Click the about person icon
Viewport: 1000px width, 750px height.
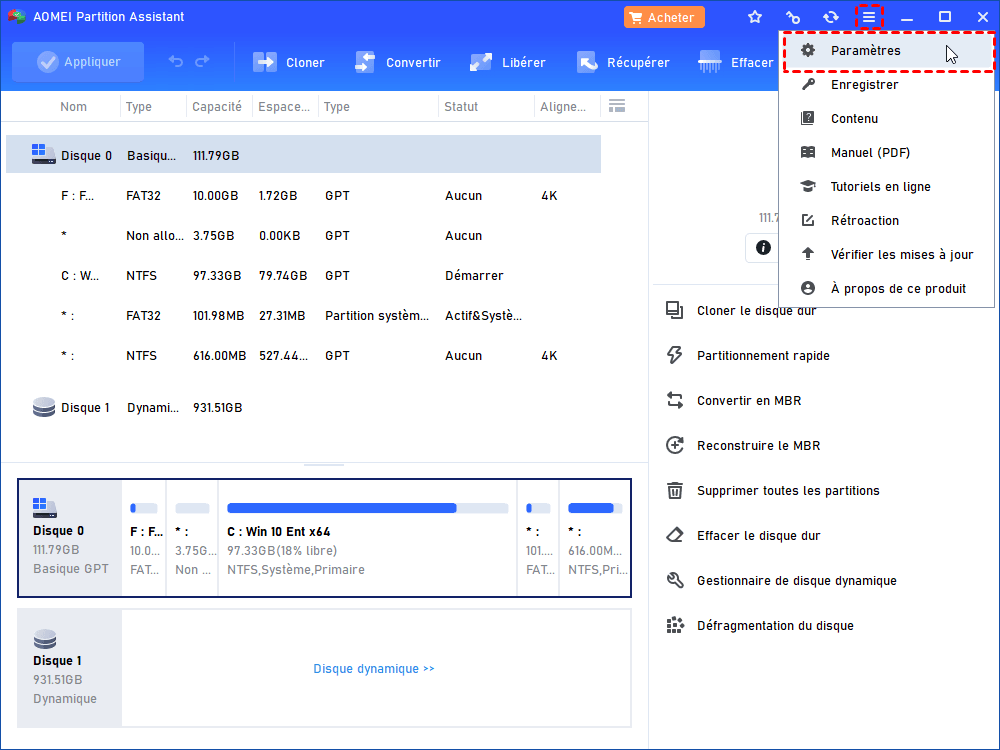click(x=807, y=288)
